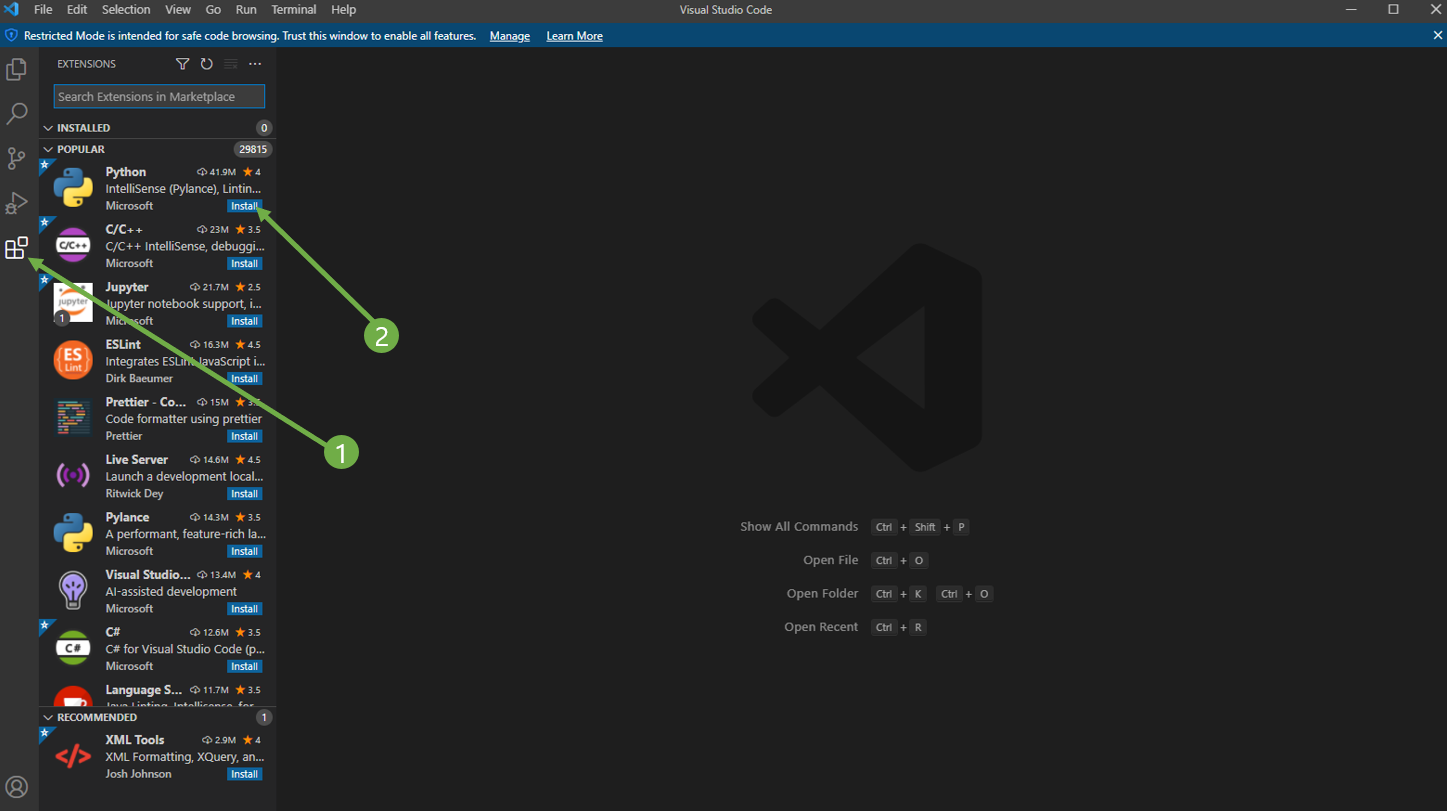This screenshot has width=1447, height=811.
Task: Install the Live Server extension
Action: click(x=244, y=494)
